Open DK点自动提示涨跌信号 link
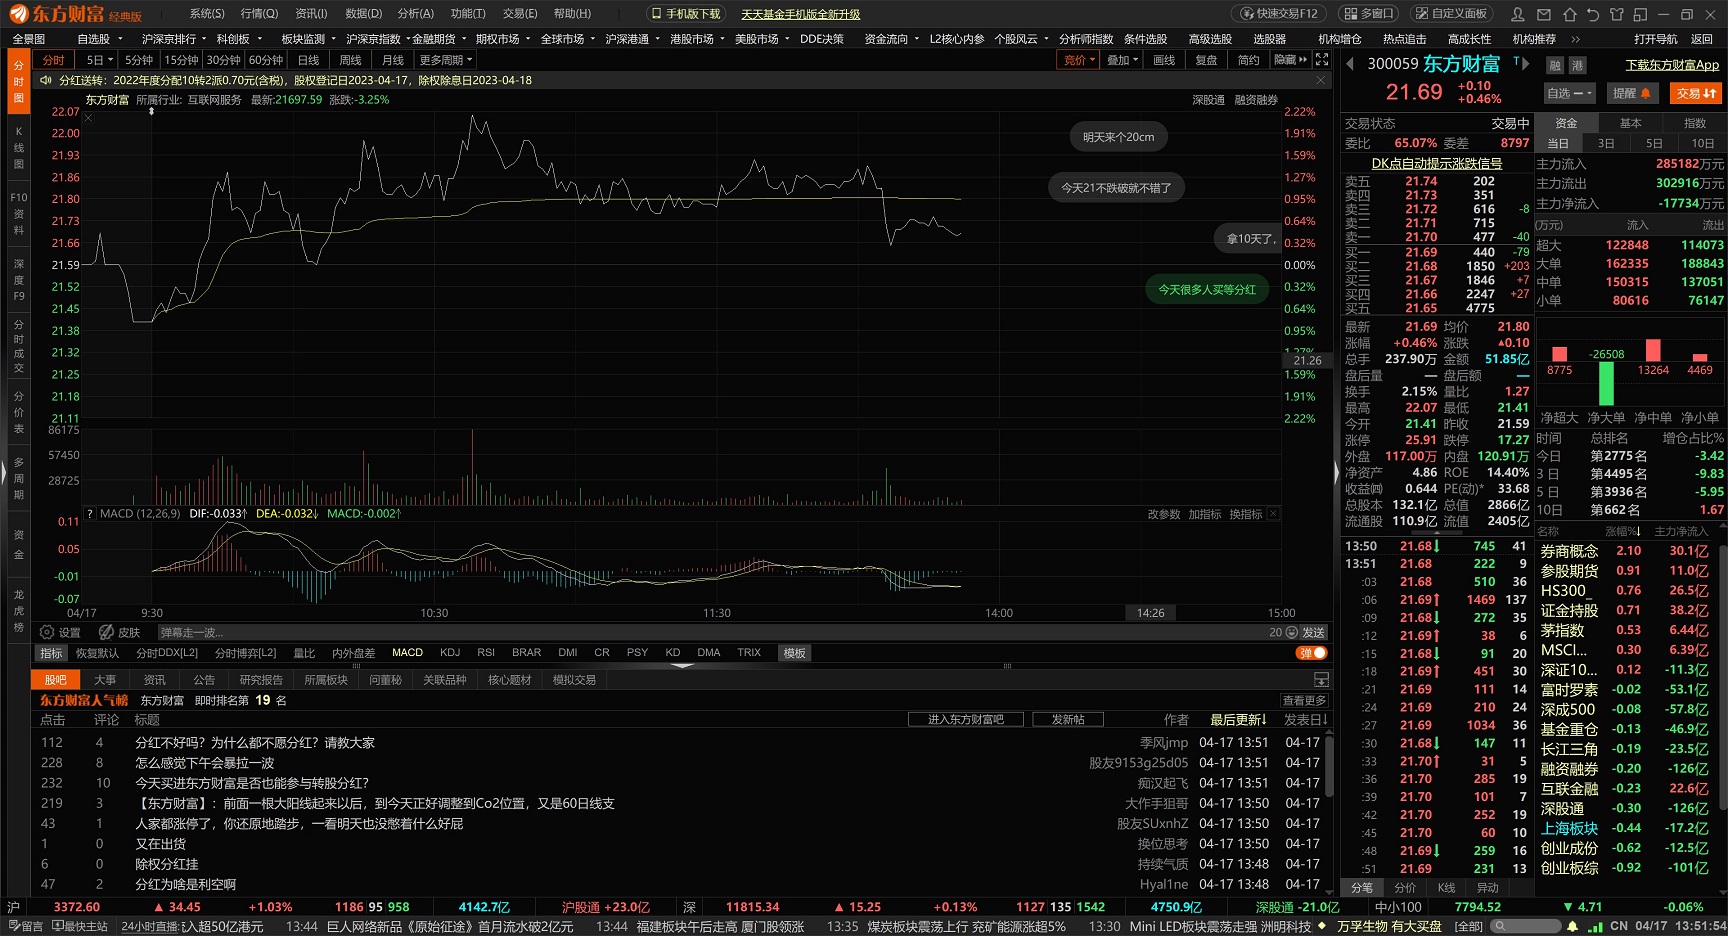 [1436, 163]
